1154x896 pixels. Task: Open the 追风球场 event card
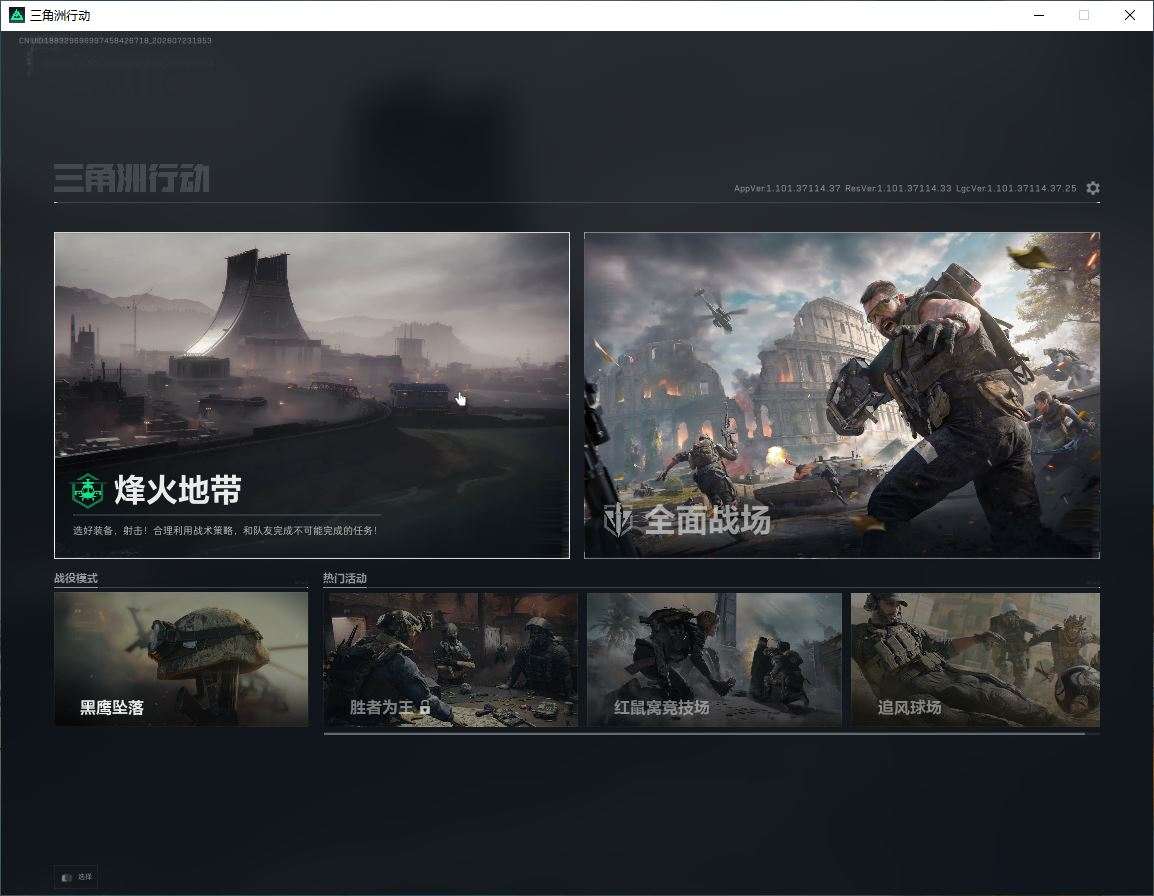pos(976,659)
